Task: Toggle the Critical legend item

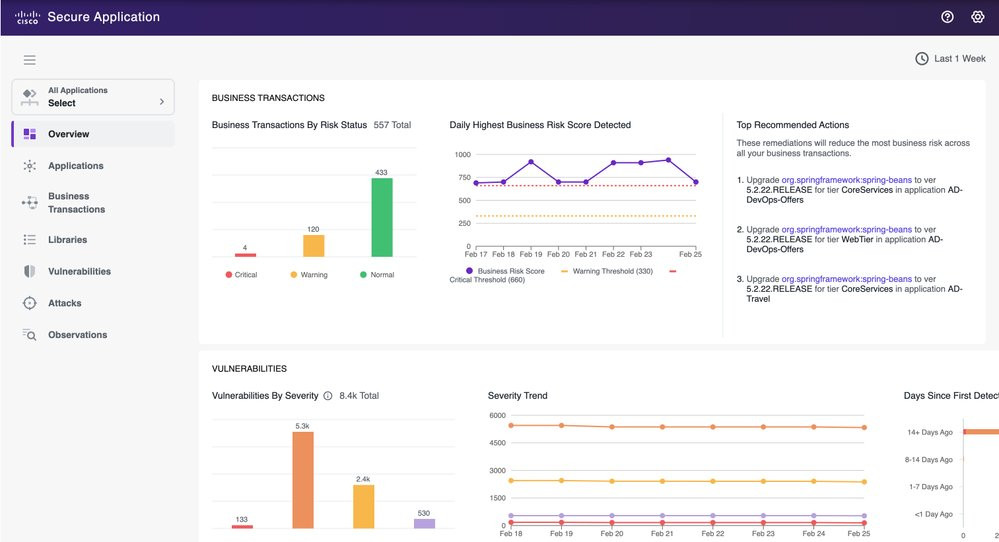Action: click(x=241, y=275)
